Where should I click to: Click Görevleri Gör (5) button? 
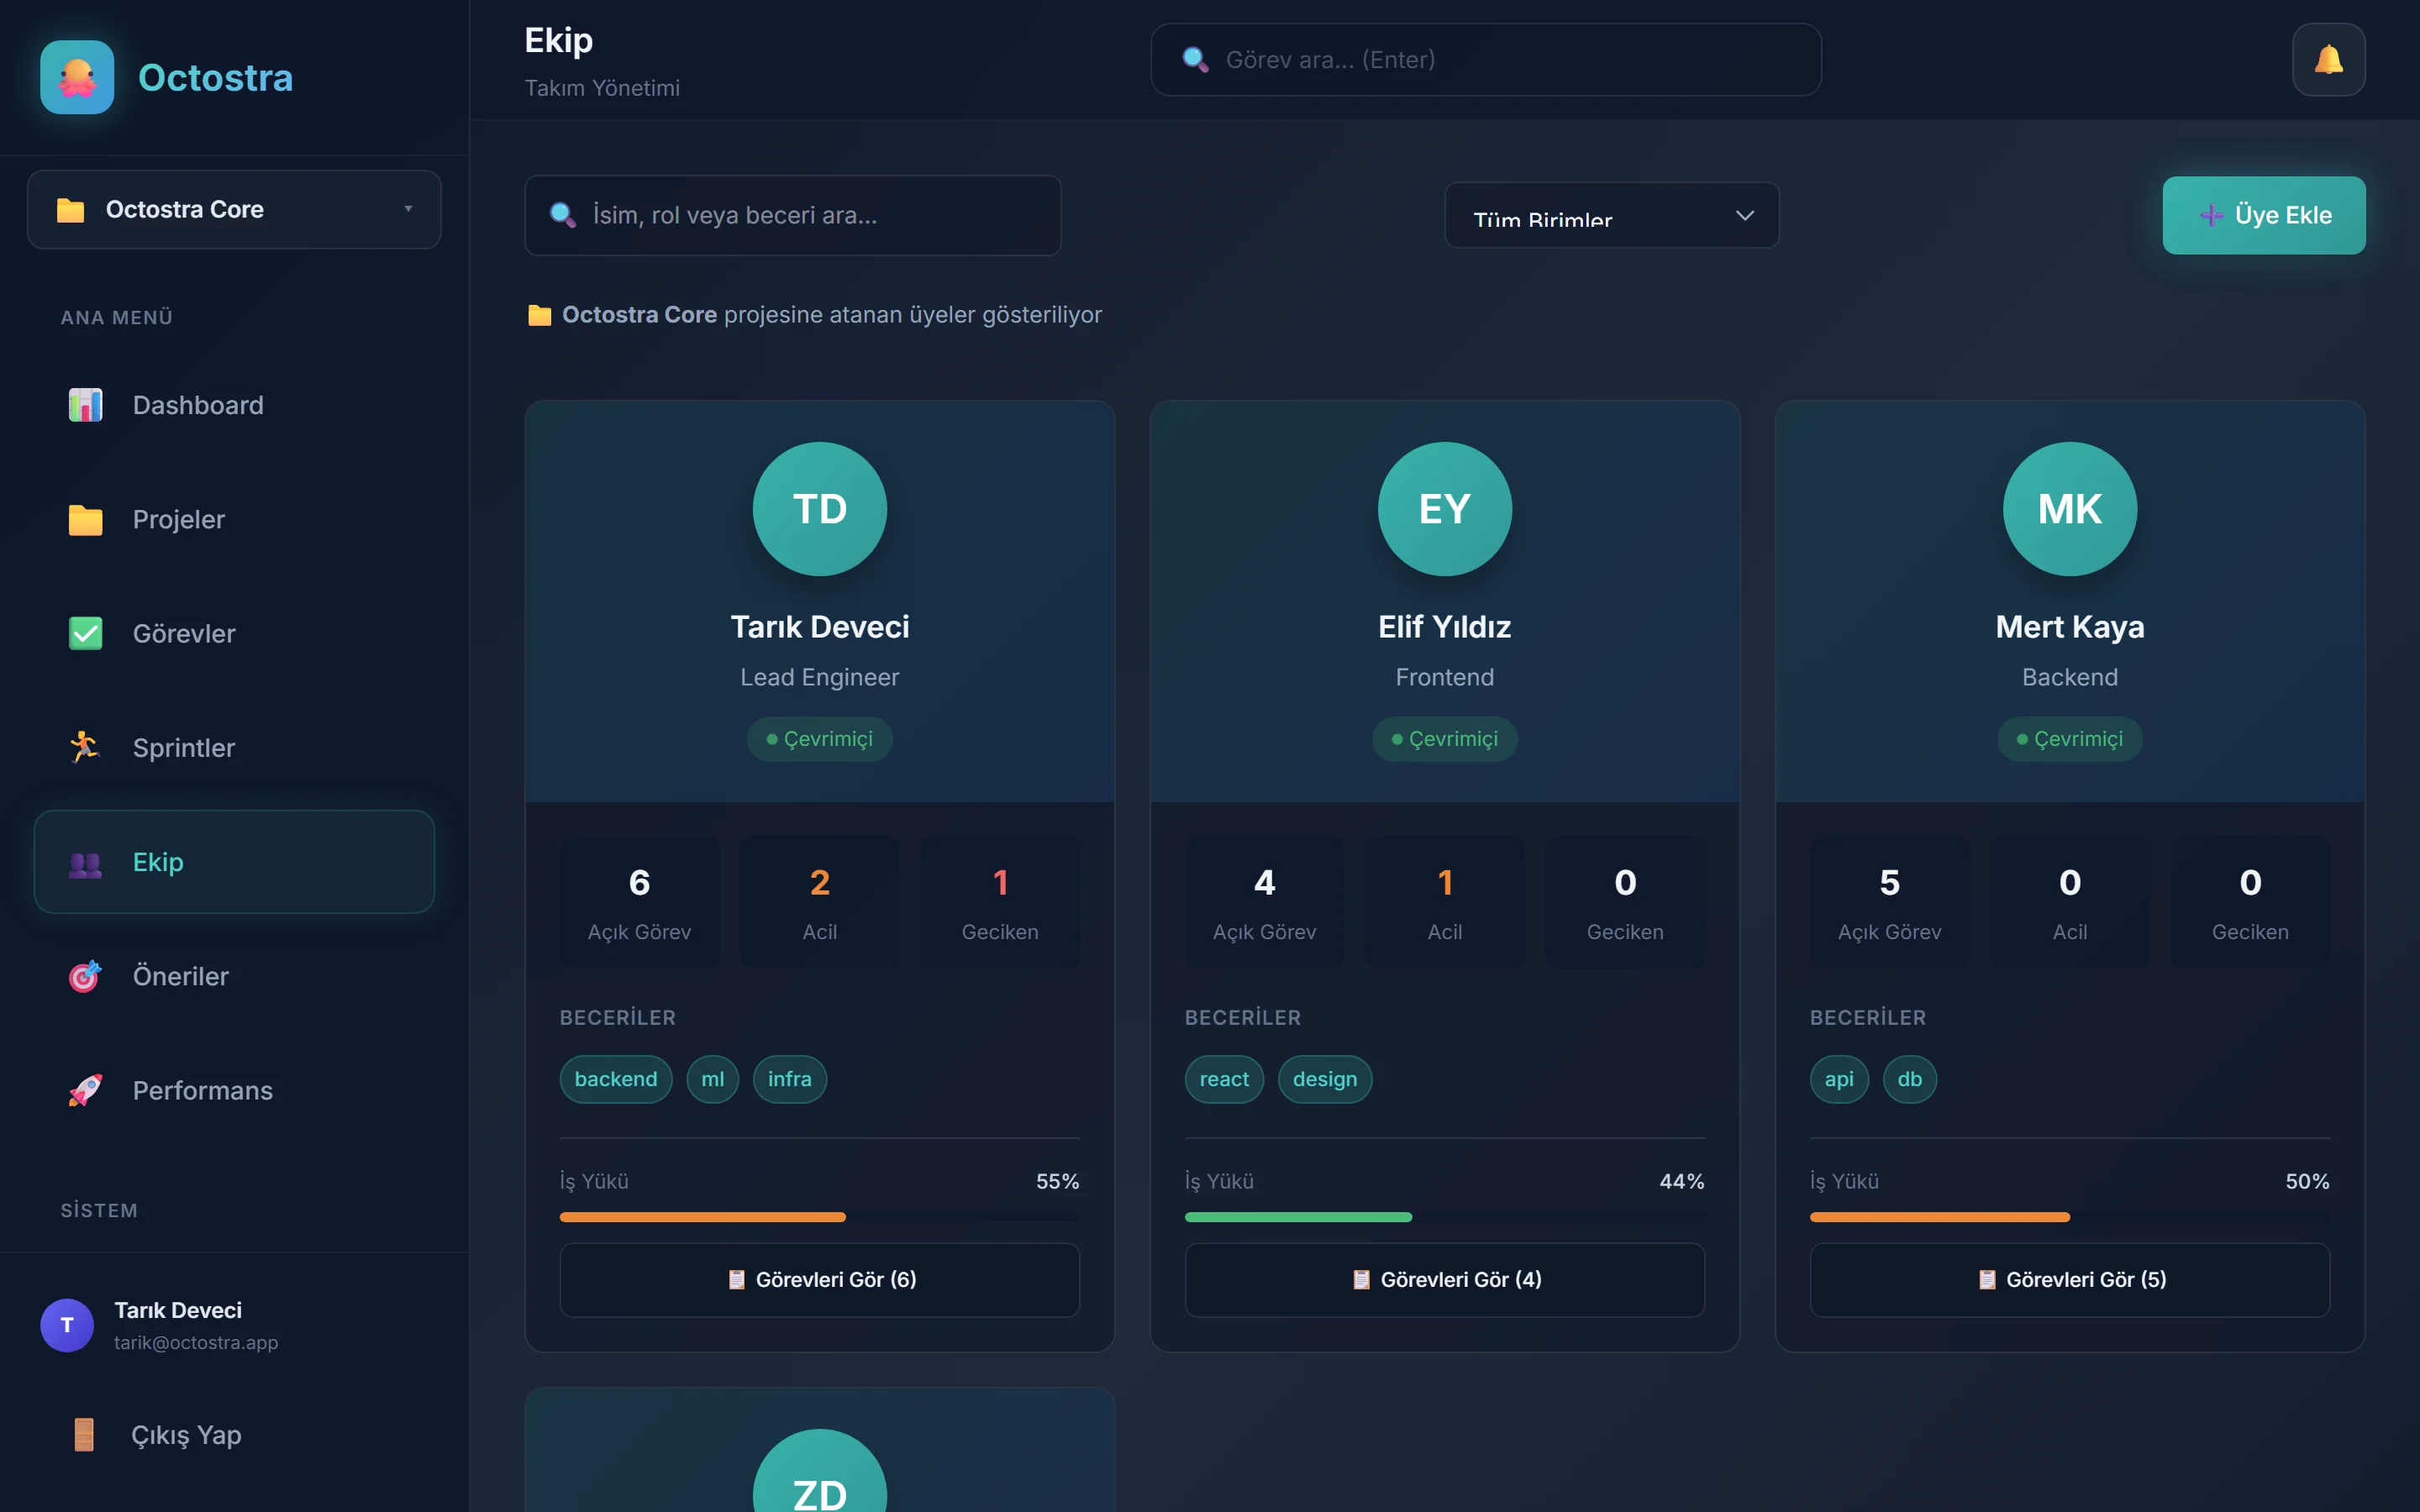coord(2070,1280)
